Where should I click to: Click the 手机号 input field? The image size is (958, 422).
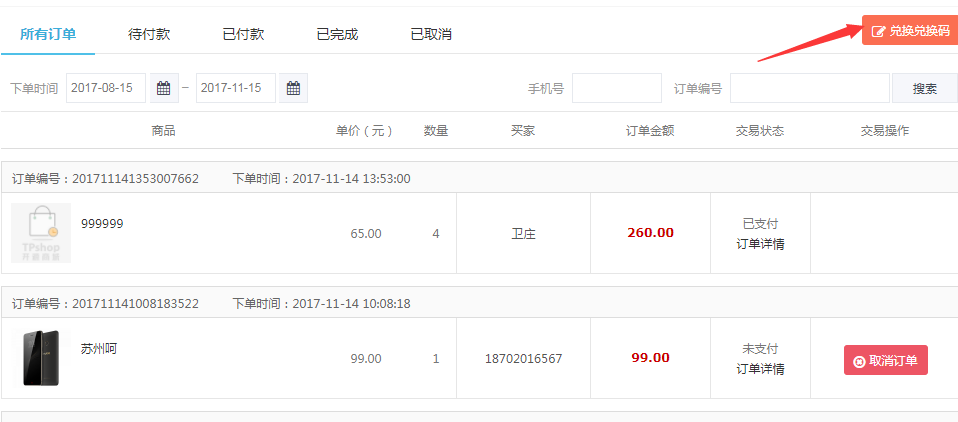pos(616,88)
